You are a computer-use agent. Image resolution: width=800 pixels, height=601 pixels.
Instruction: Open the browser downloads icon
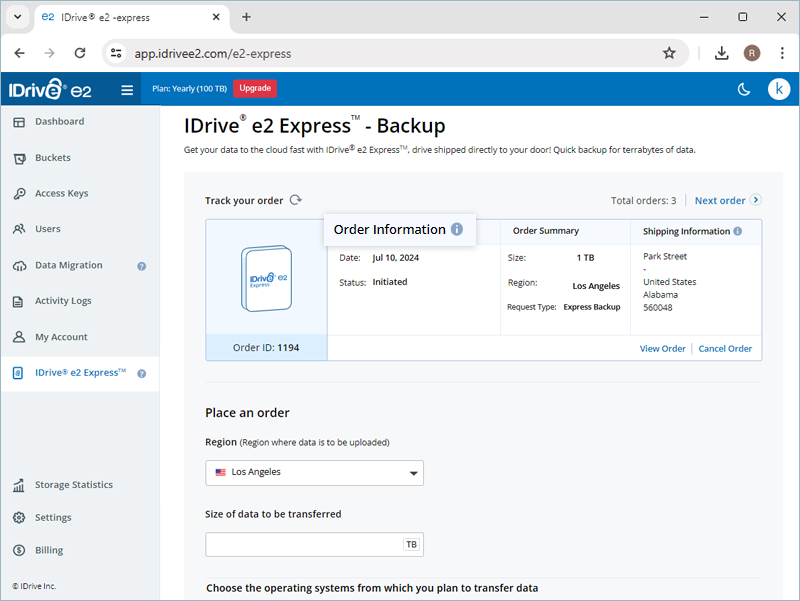pos(721,53)
